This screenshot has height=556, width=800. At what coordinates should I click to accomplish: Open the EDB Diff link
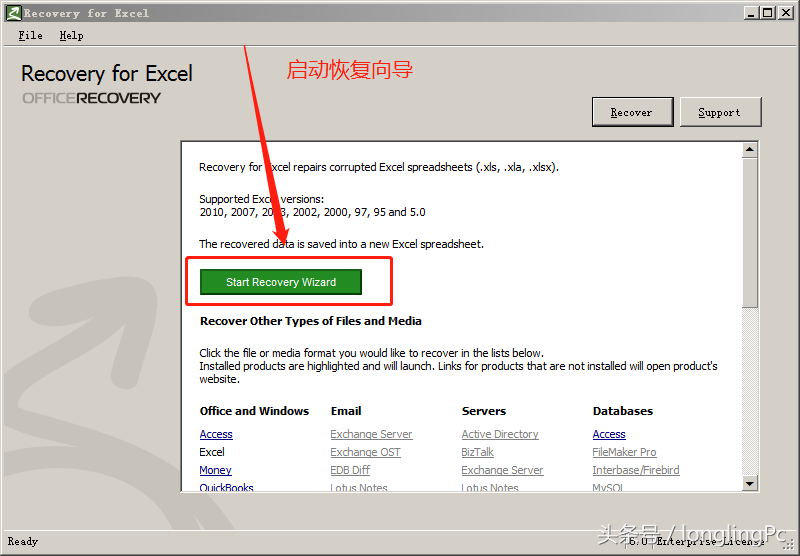coord(350,470)
